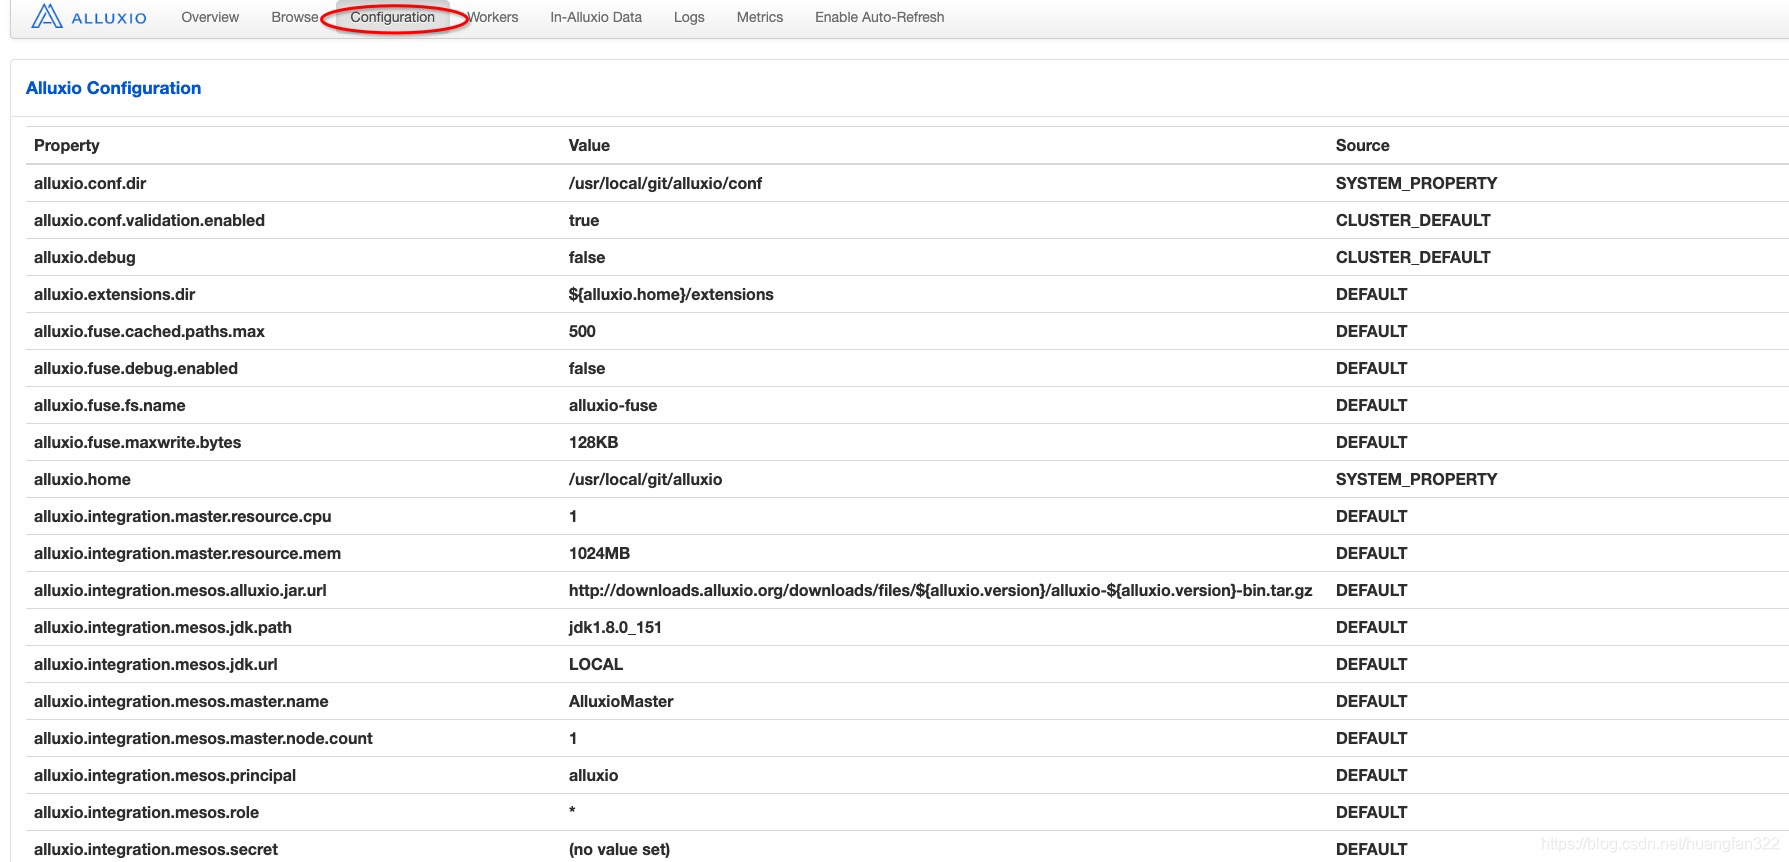Select alluxio.integration.mesos.master.name property

[x=181, y=701]
